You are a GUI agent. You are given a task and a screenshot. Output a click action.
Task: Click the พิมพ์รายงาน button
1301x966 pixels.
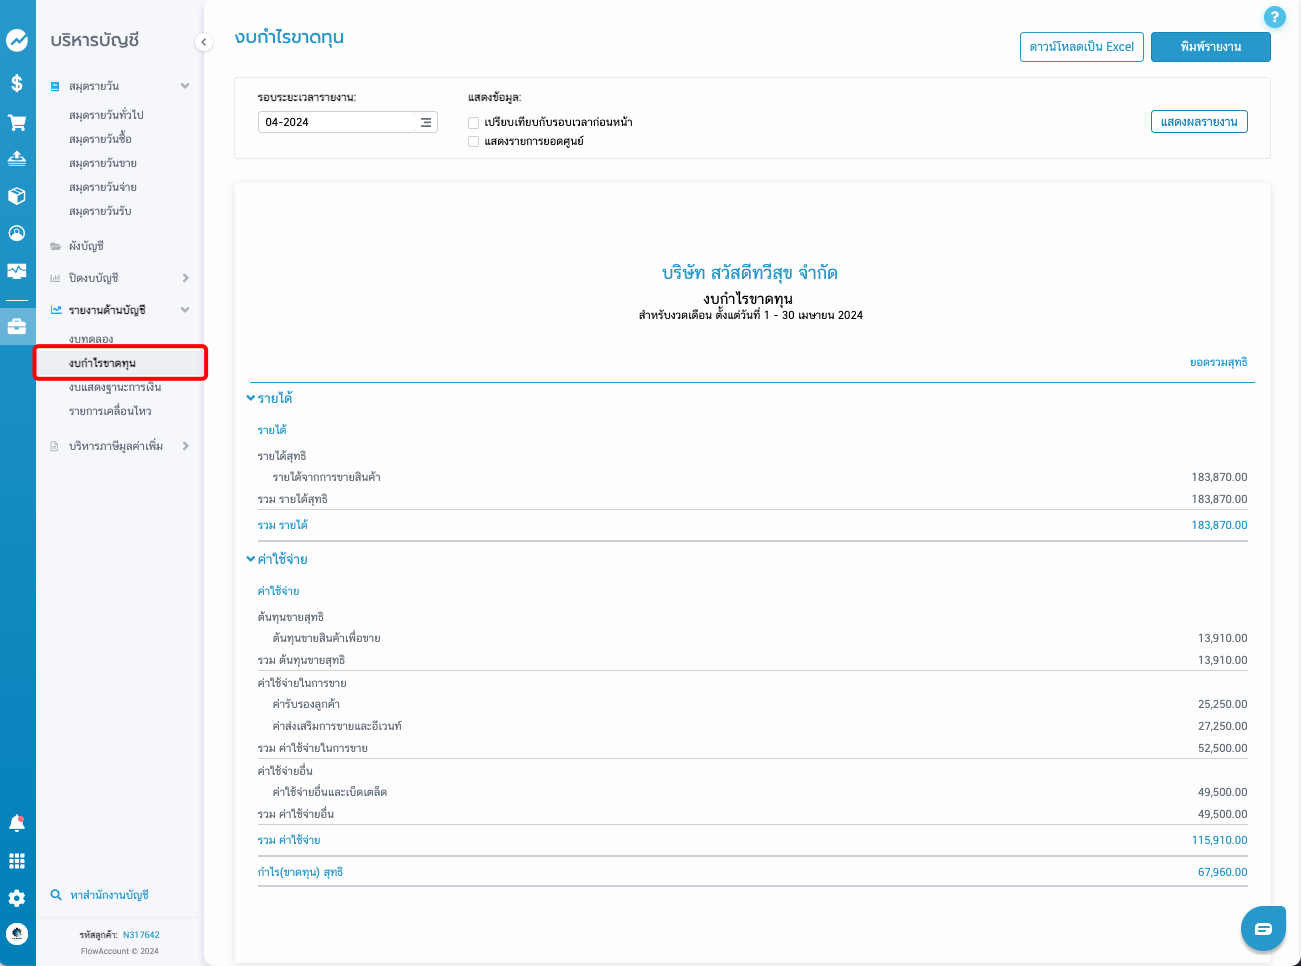point(1210,47)
